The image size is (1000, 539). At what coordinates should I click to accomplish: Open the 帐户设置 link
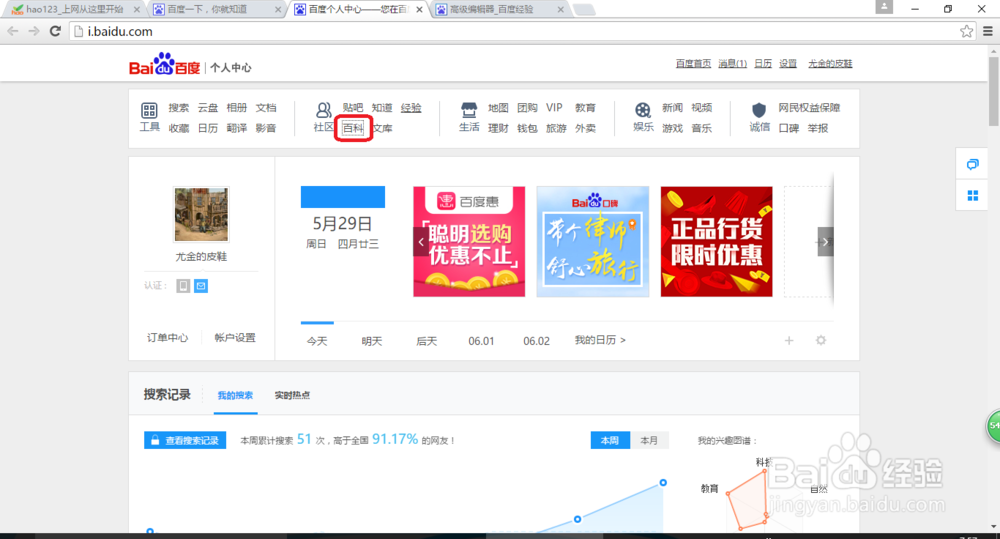click(x=235, y=337)
